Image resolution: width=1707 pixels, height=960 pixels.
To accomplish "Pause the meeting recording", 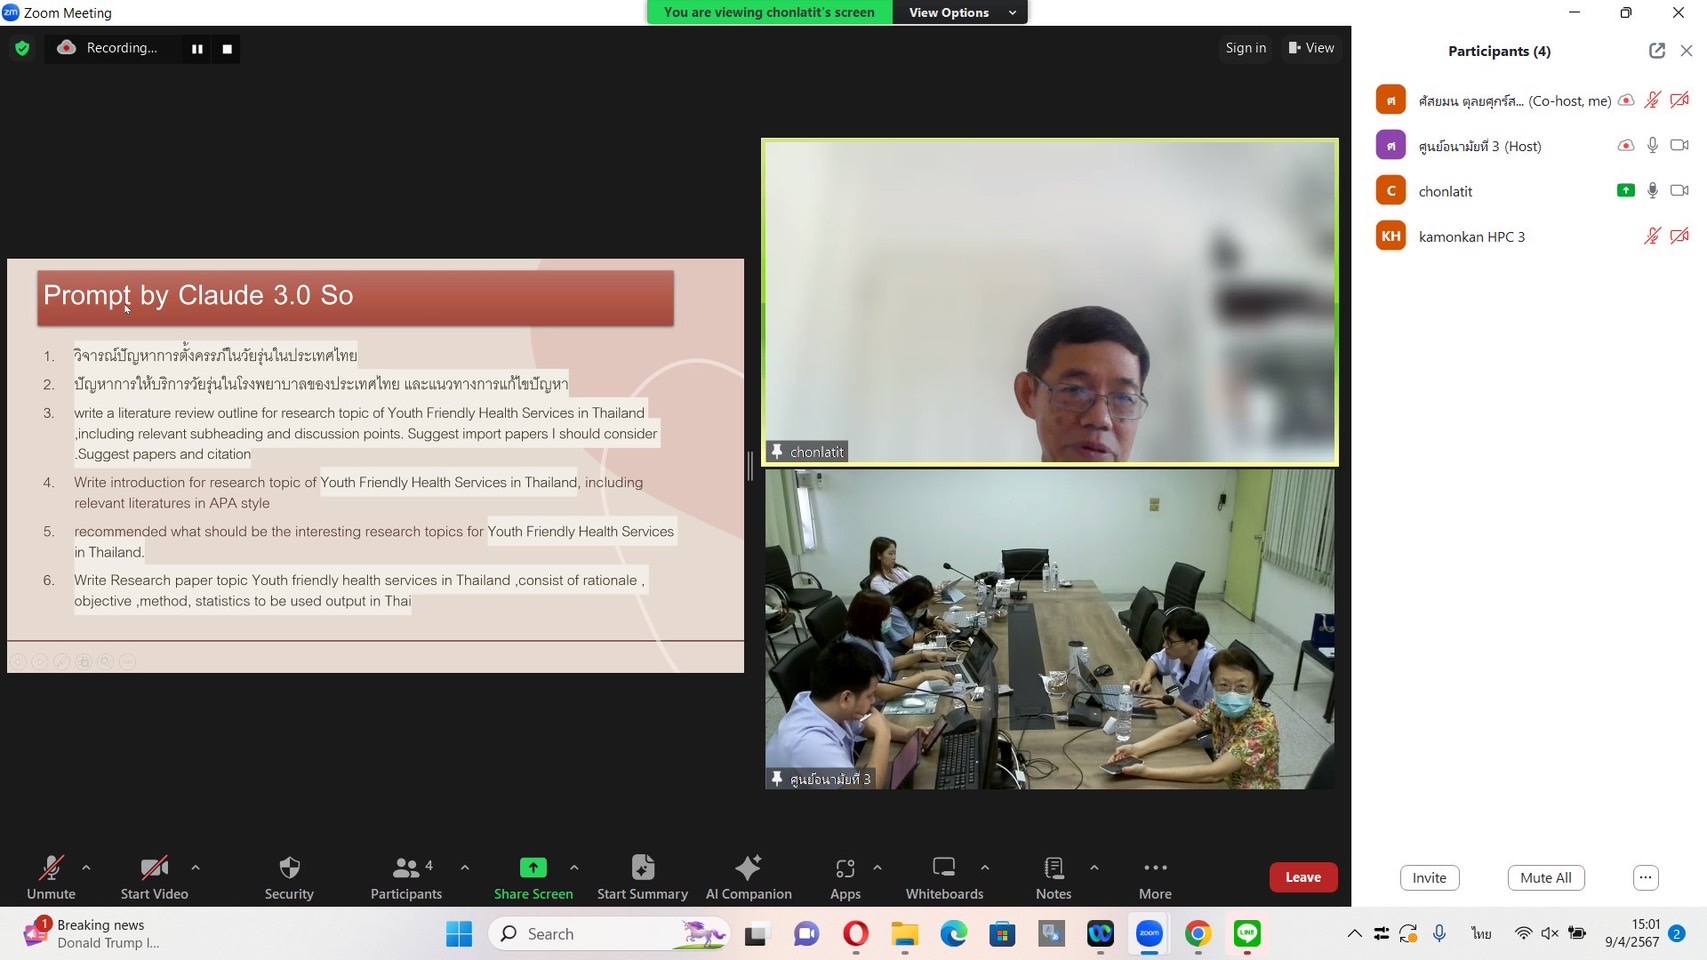I will pos(197,48).
